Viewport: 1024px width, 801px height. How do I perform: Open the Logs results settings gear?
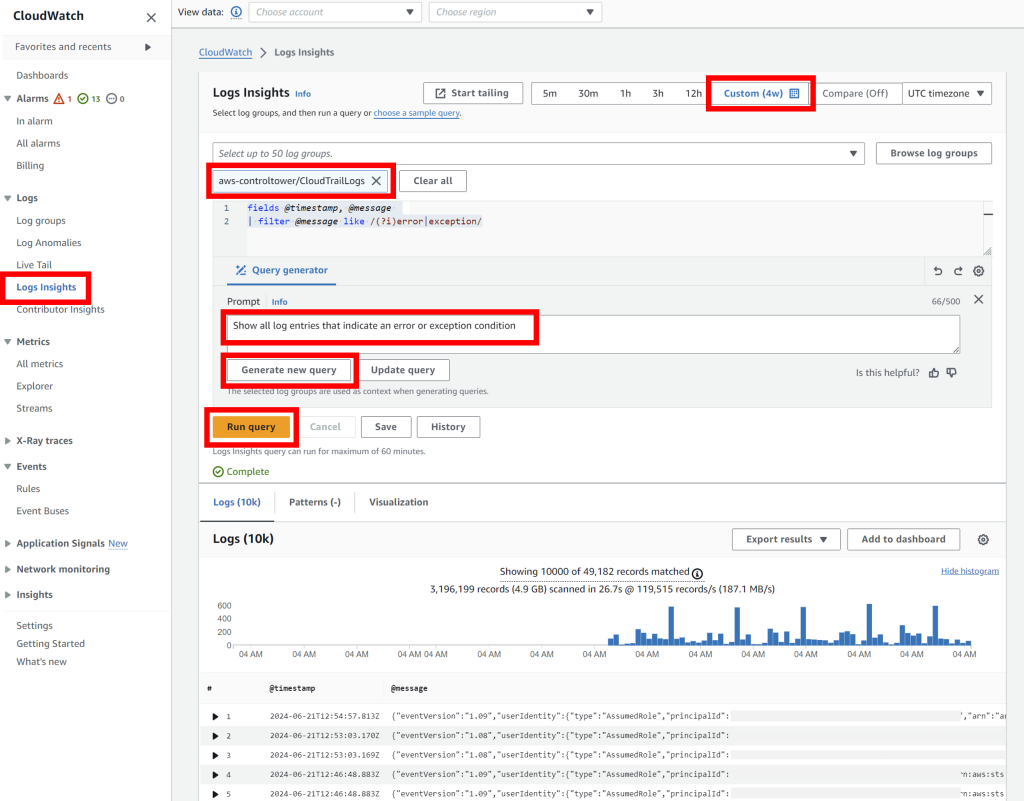coord(982,539)
